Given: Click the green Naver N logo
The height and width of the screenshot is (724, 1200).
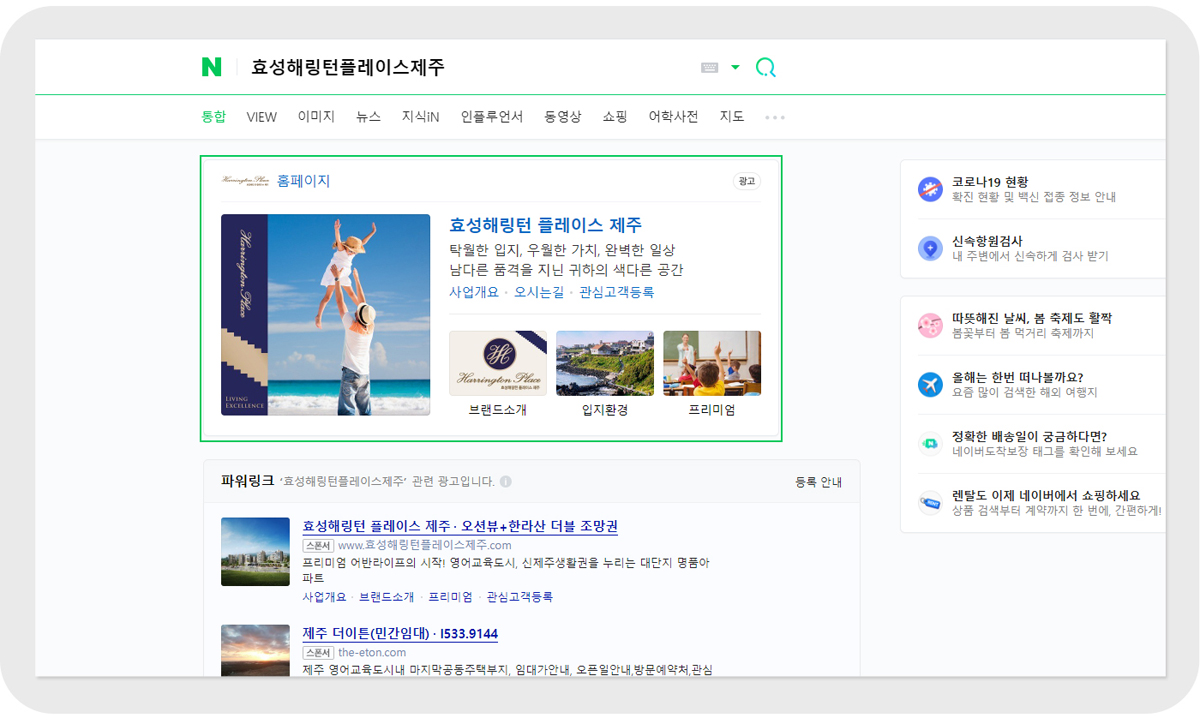Looking at the screenshot, I should click(x=211, y=67).
